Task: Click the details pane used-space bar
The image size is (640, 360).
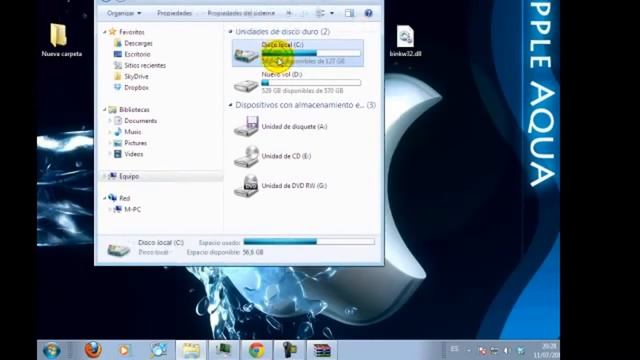Action: [309, 242]
